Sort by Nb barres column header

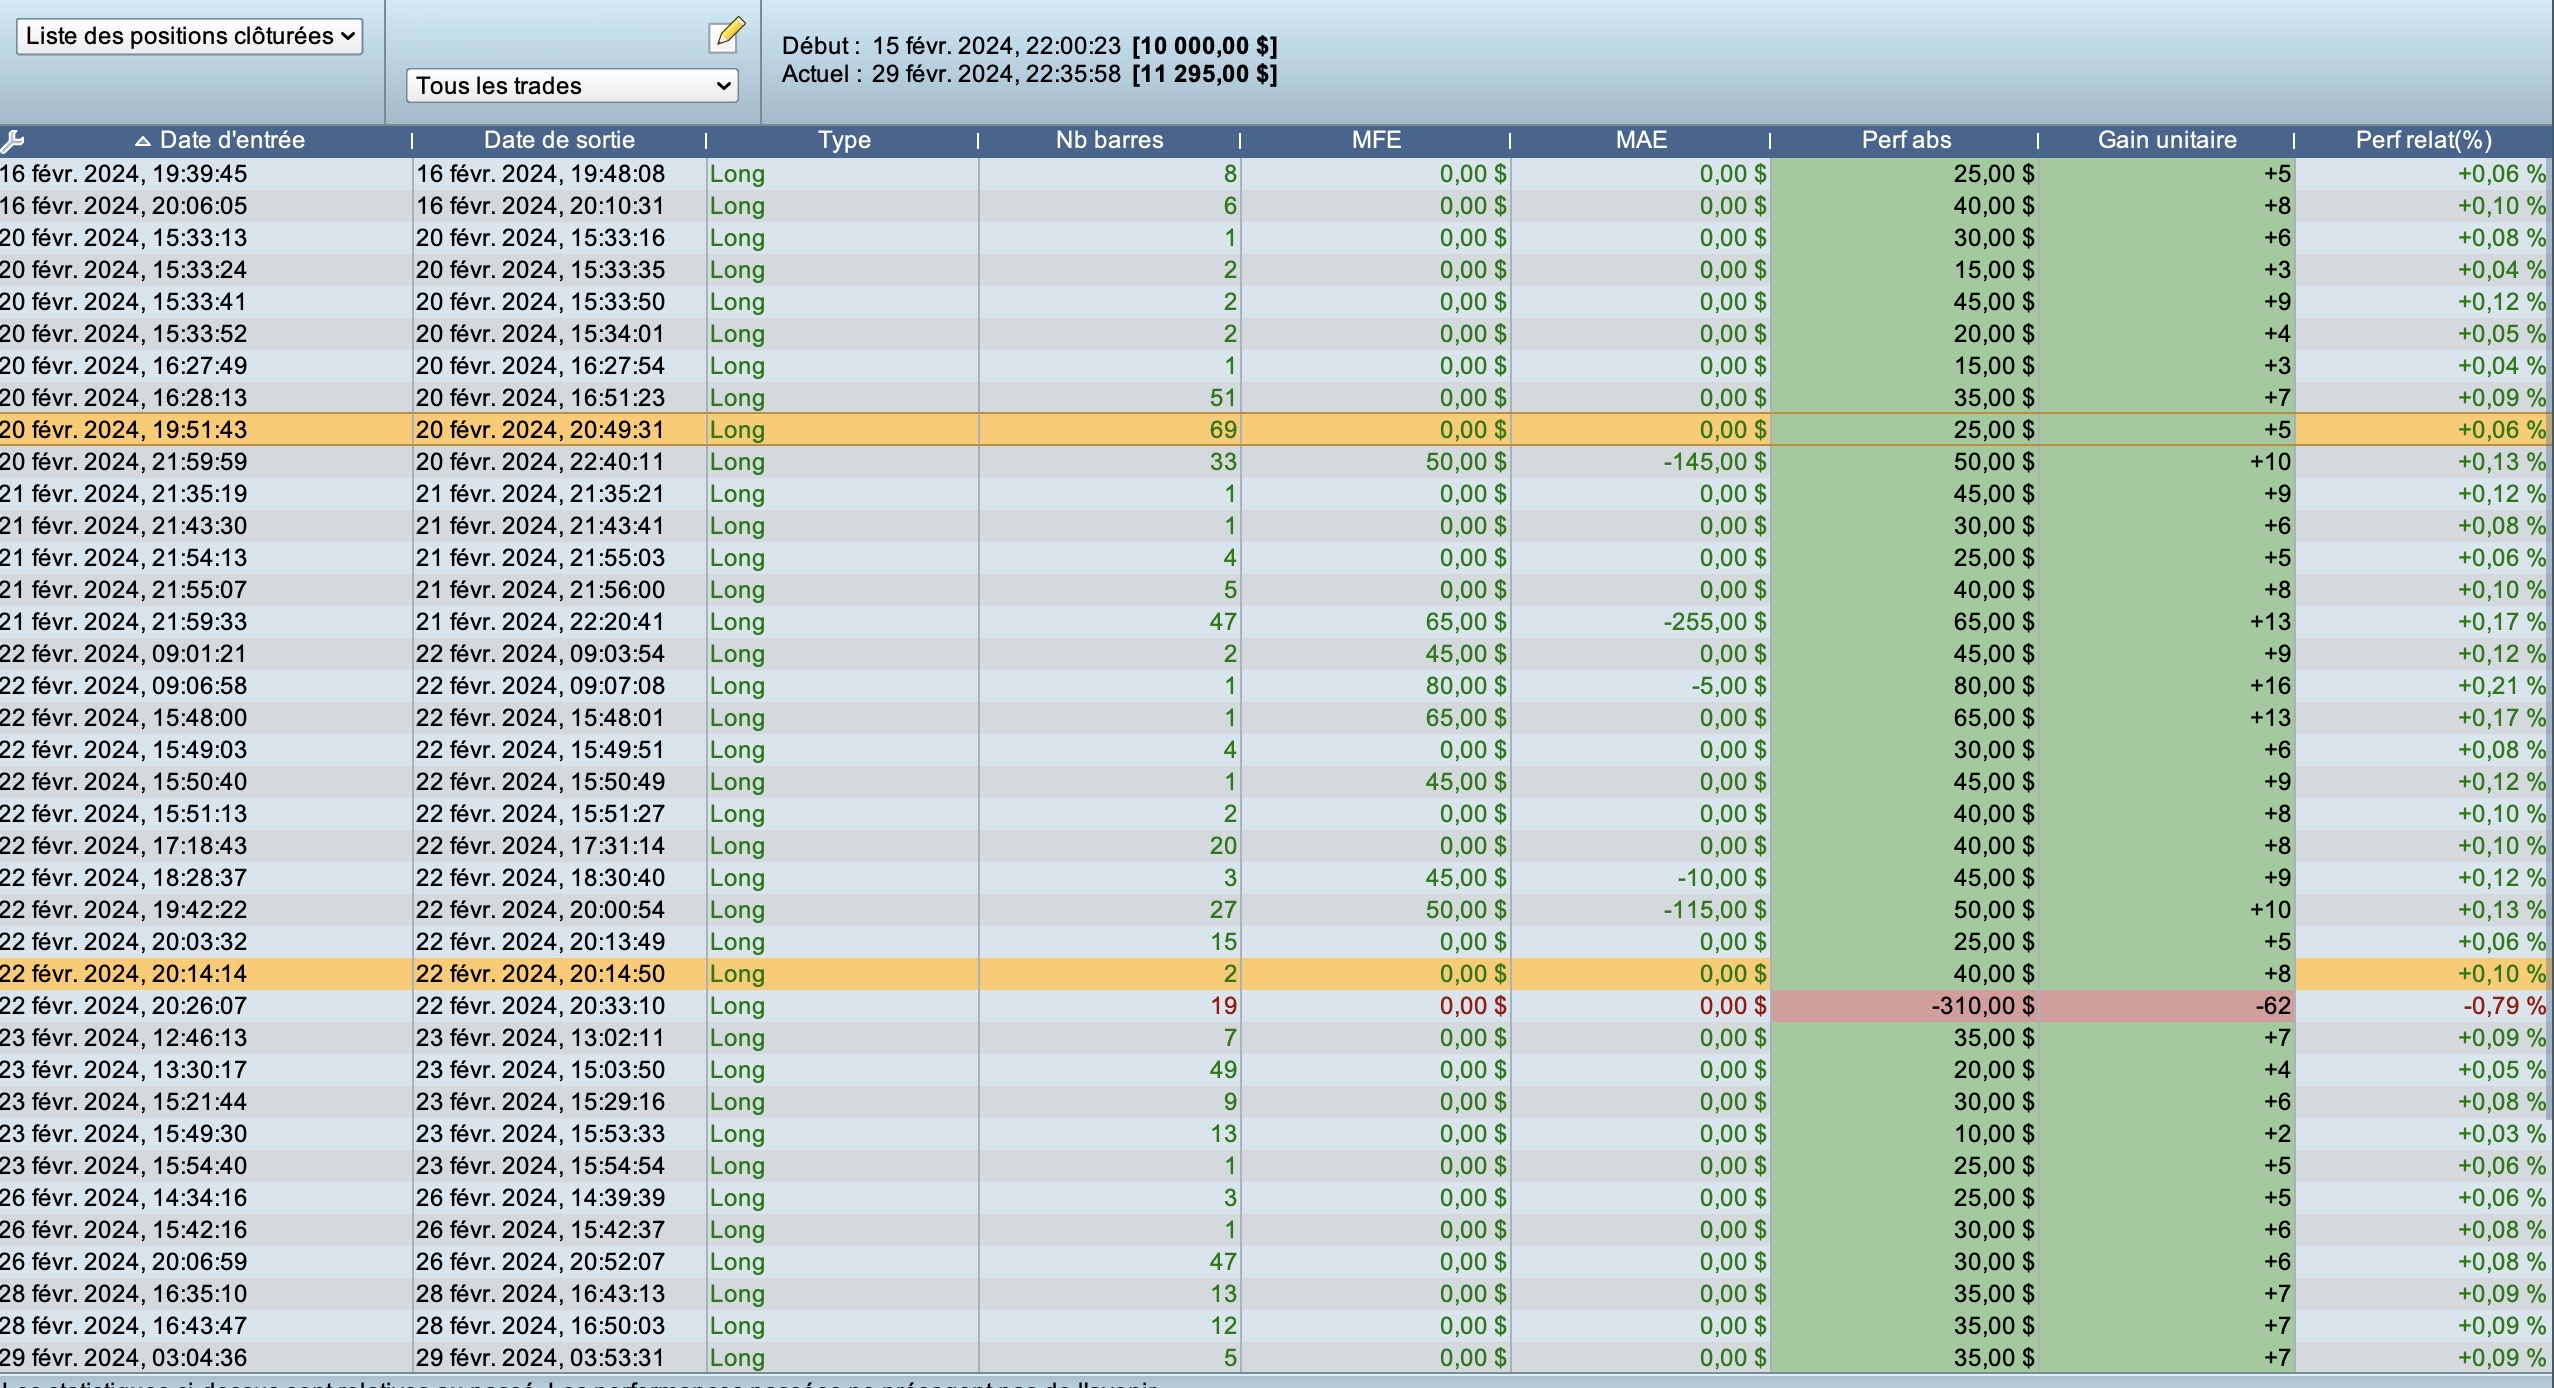click(x=1109, y=140)
